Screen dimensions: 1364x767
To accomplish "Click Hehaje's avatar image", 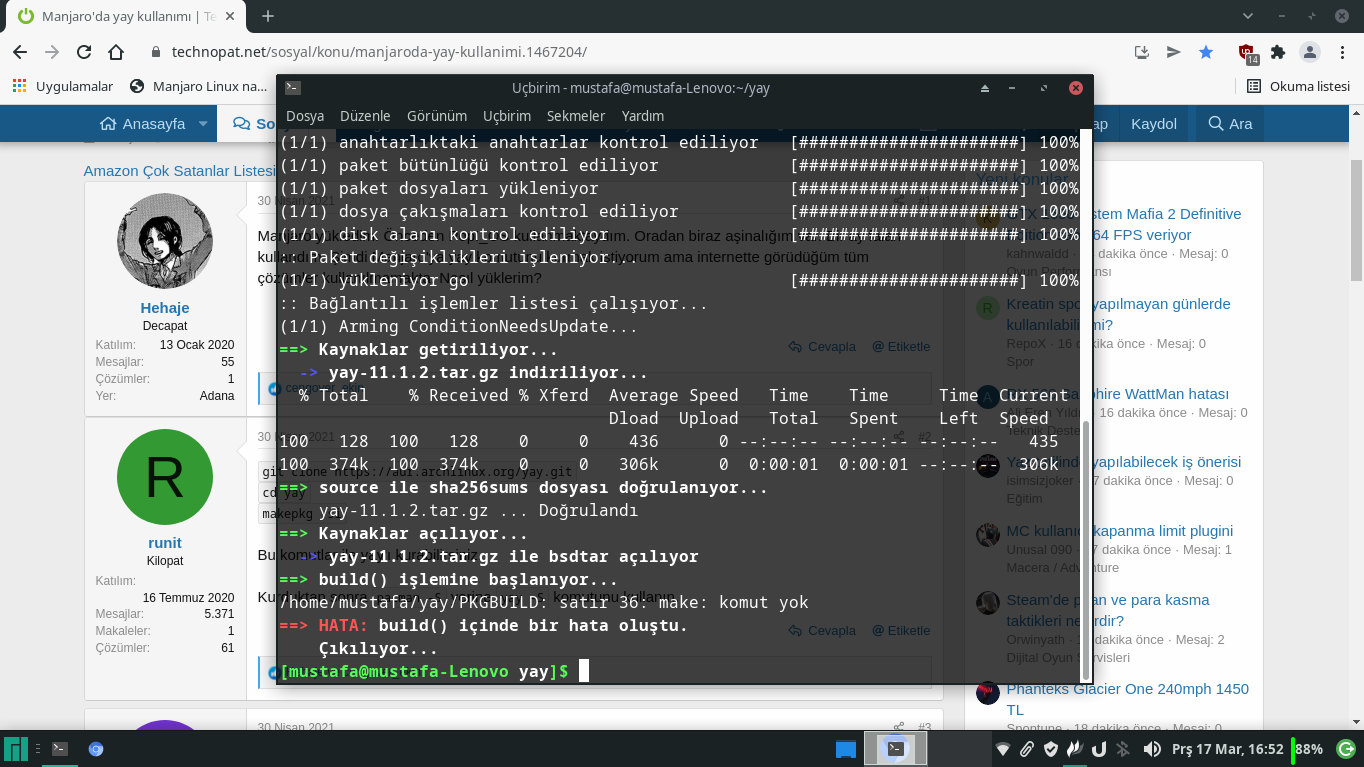I will click(x=165, y=242).
